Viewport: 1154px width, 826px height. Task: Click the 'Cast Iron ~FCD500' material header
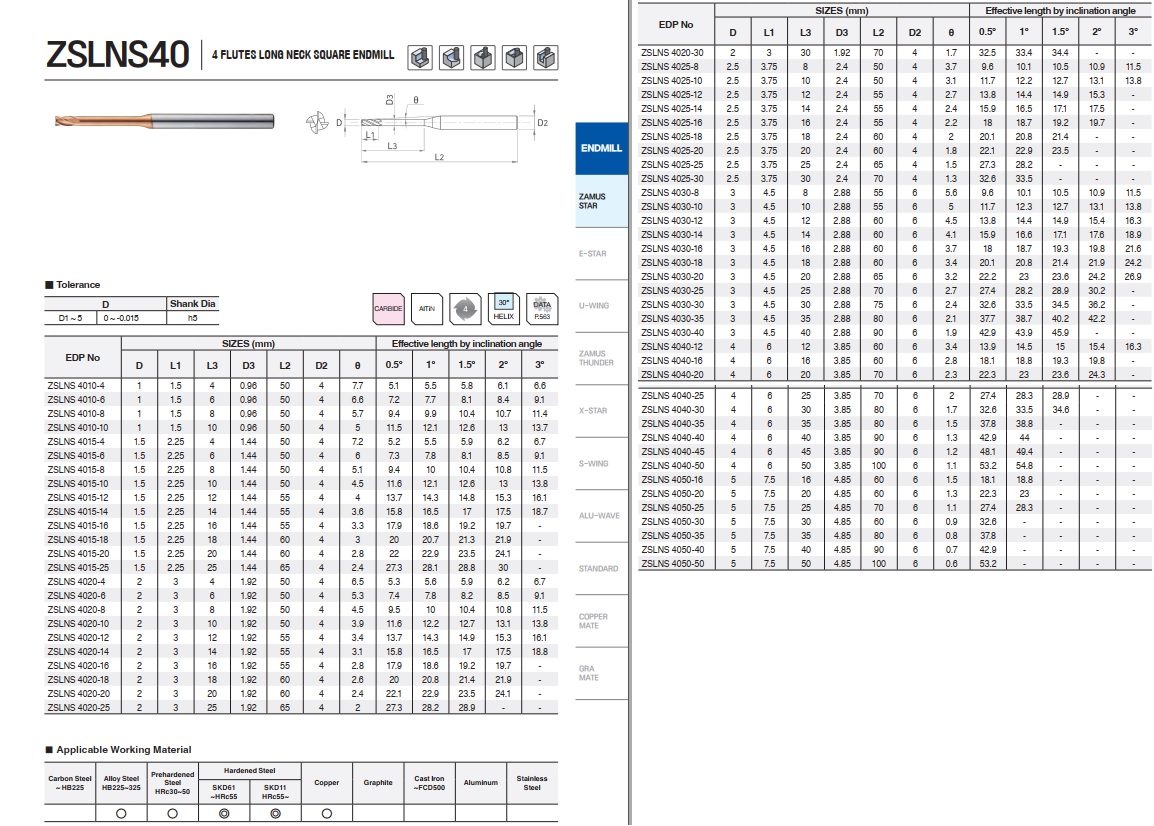[x=429, y=783]
